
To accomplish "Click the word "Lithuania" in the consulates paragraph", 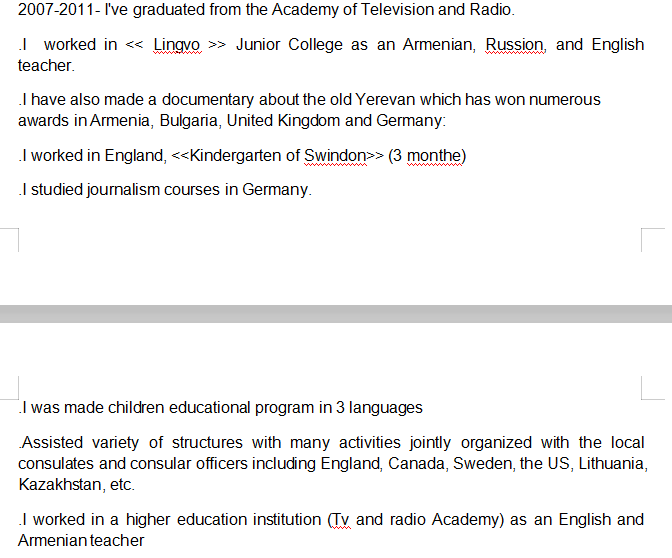I will click(613, 463).
